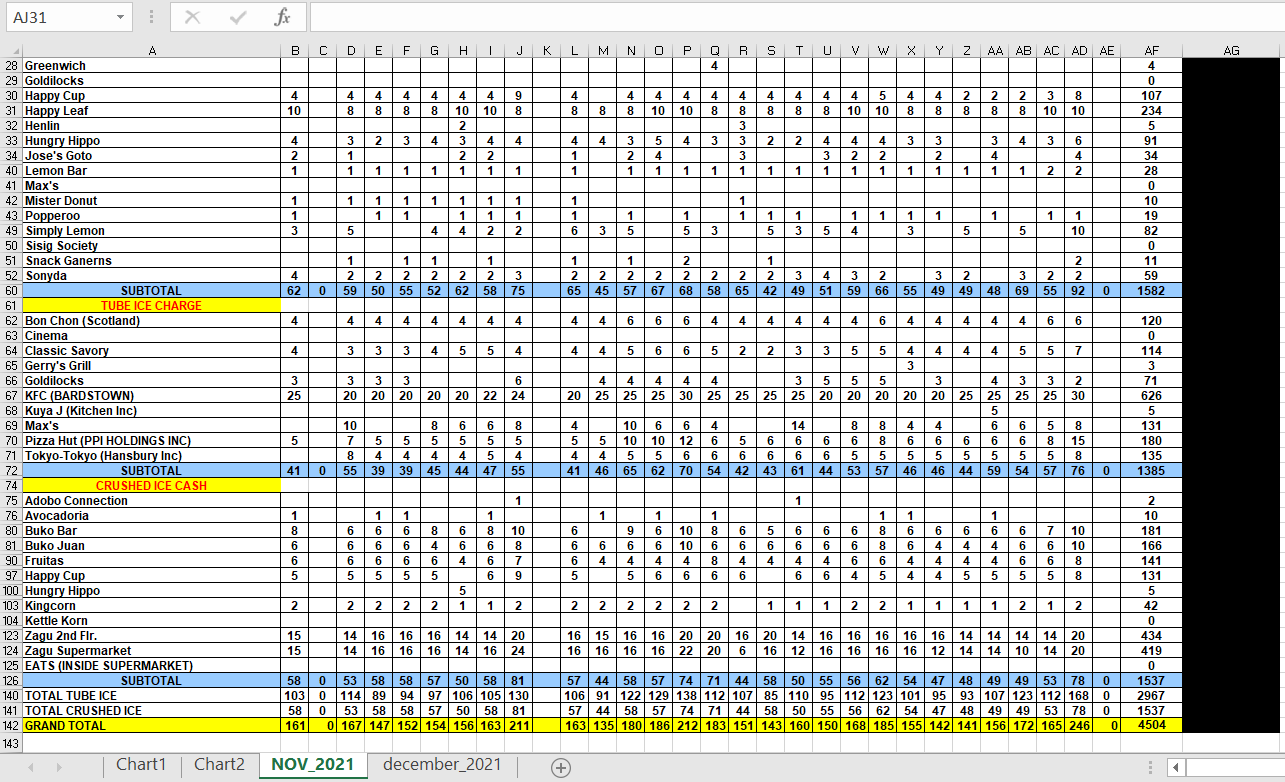Click the next sheet tab scroll arrow
1285x782 pixels.
pos(59,767)
